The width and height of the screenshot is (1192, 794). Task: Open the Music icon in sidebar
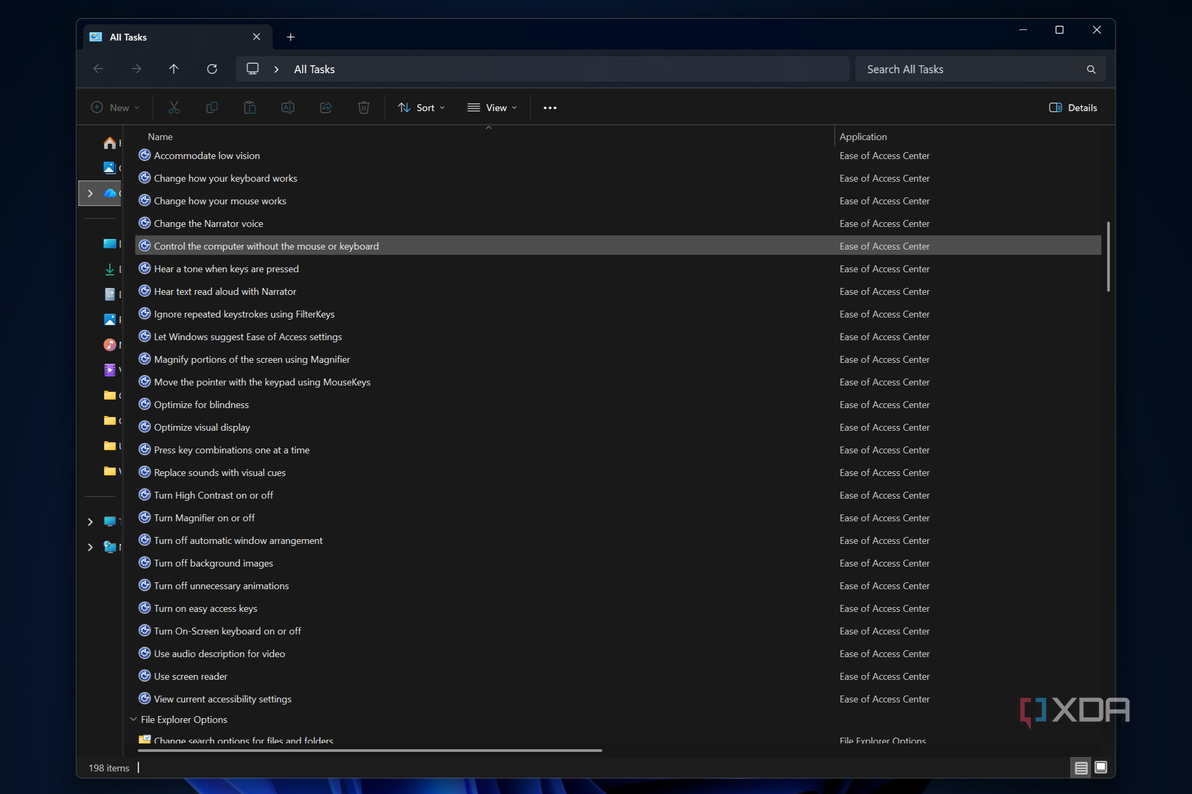coord(109,345)
